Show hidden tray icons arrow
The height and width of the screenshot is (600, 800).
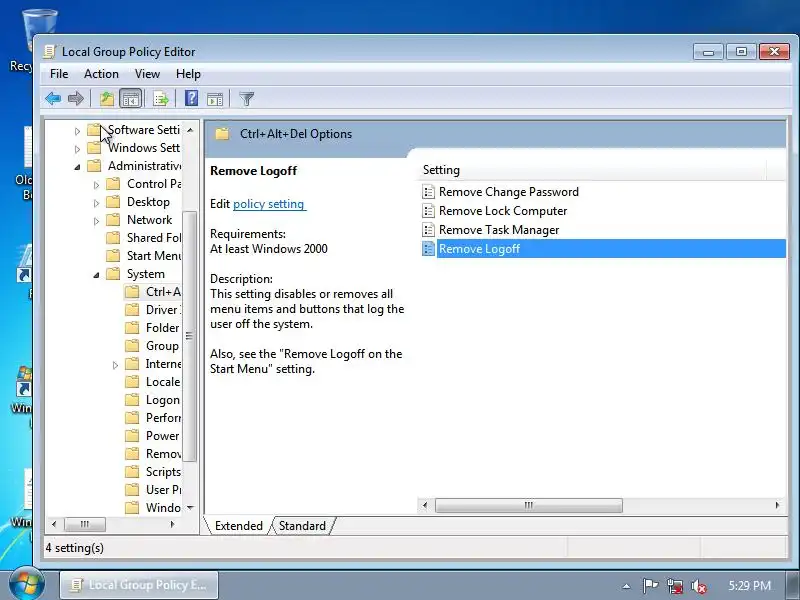[x=626, y=586]
